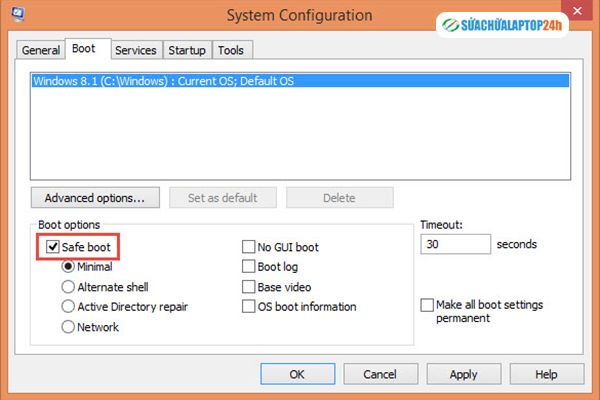
Task: Check OS boot information
Action: click(x=248, y=306)
